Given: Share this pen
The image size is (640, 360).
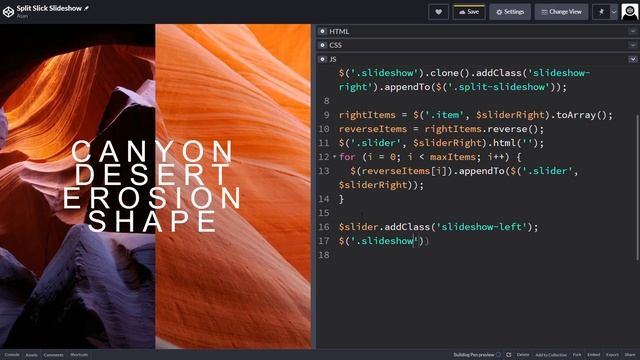Looking at the screenshot, I should pos(630,355).
